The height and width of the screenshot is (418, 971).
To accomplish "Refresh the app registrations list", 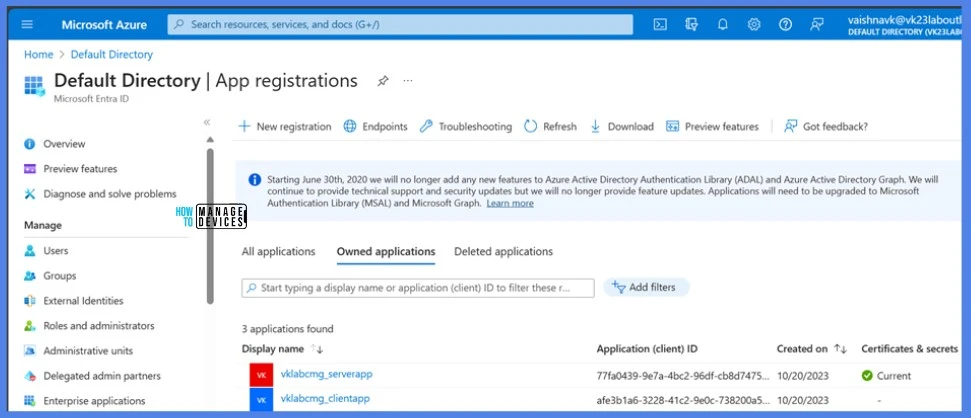I will (551, 126).
